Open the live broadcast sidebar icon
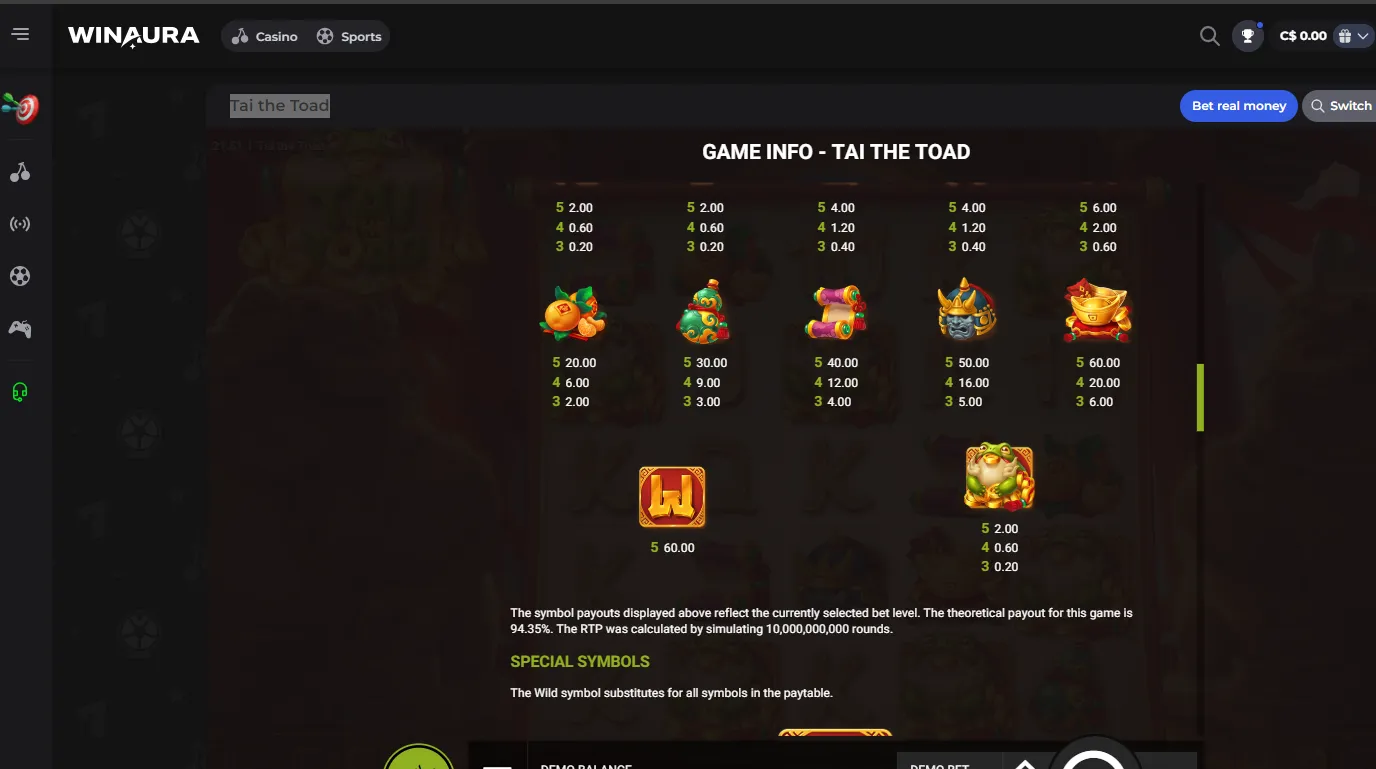Screen dimensions: 1376x769 pos(20,224)
